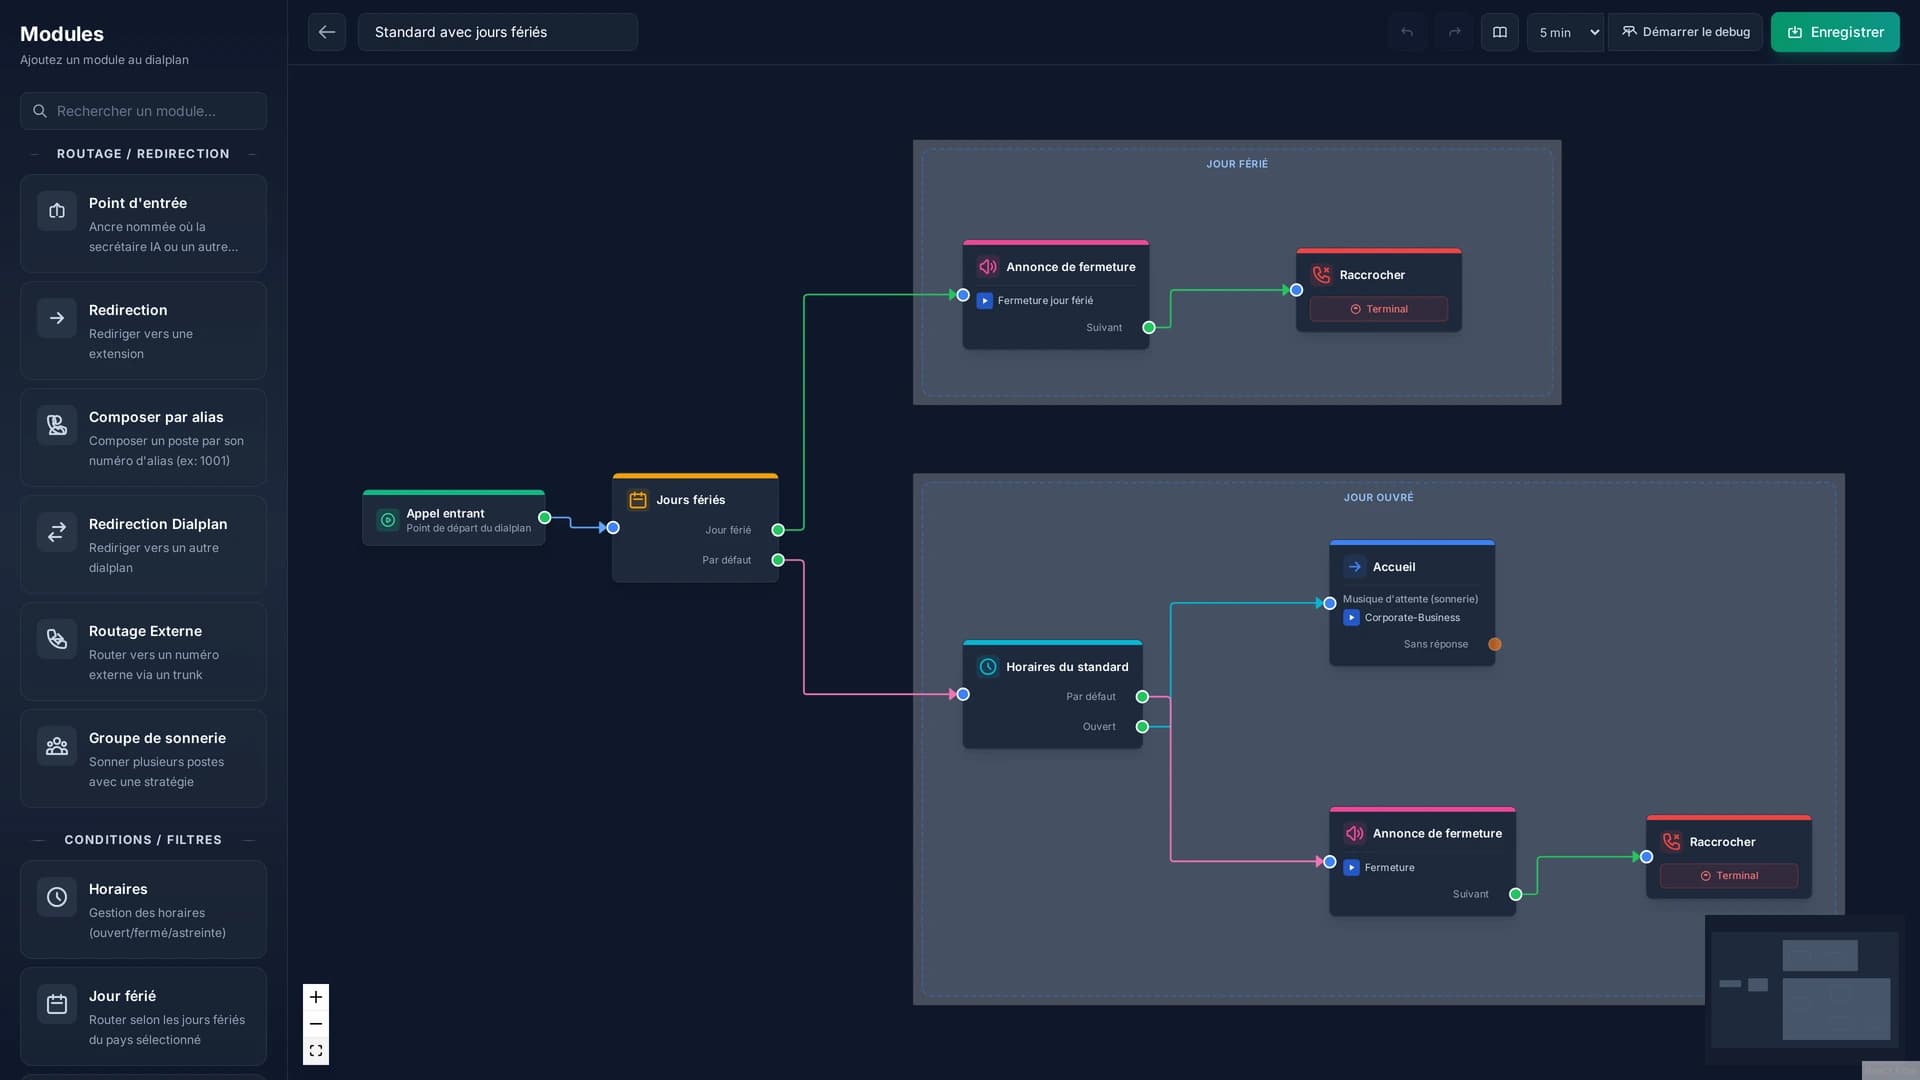Click the Groupe de sonnerie people icon
Viewport: 1920px width, 1080px height.
point(57,746)
